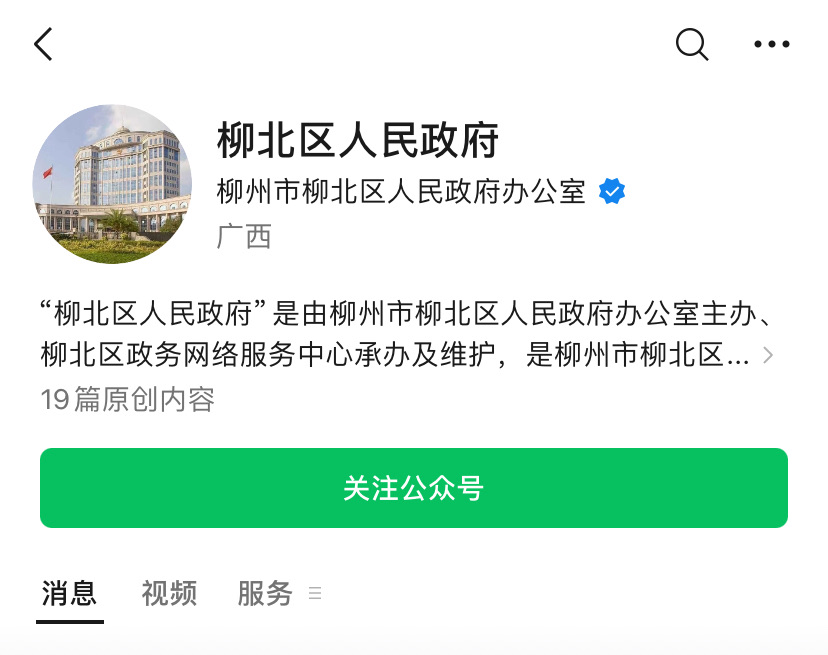828x655 pixels.
Task: Tap the blue verified badge icon
Action: [x=611, y=191]
